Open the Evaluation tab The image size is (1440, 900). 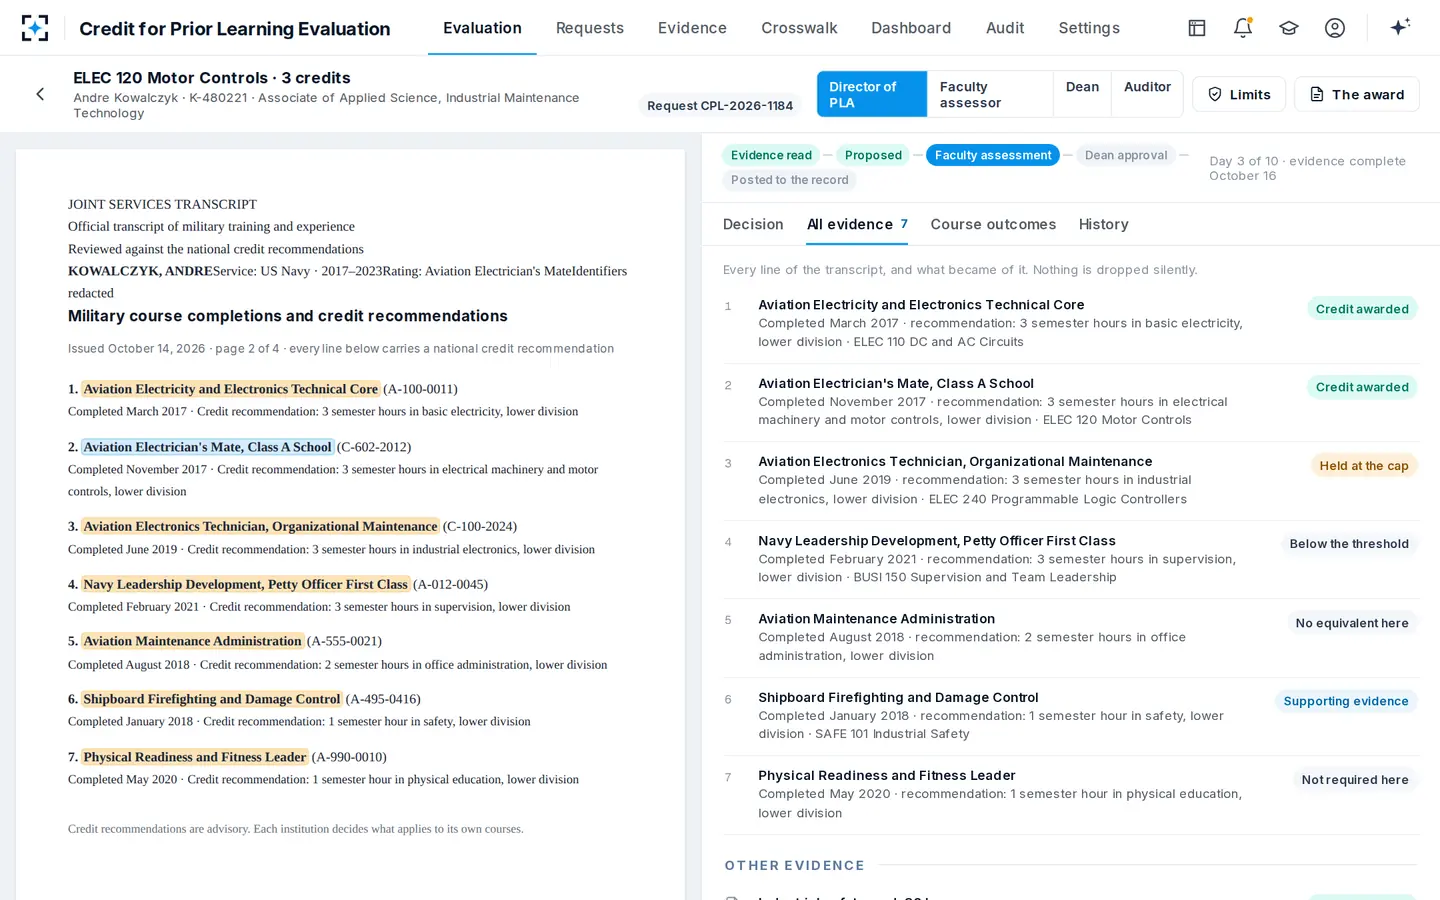tap(482, 28)
